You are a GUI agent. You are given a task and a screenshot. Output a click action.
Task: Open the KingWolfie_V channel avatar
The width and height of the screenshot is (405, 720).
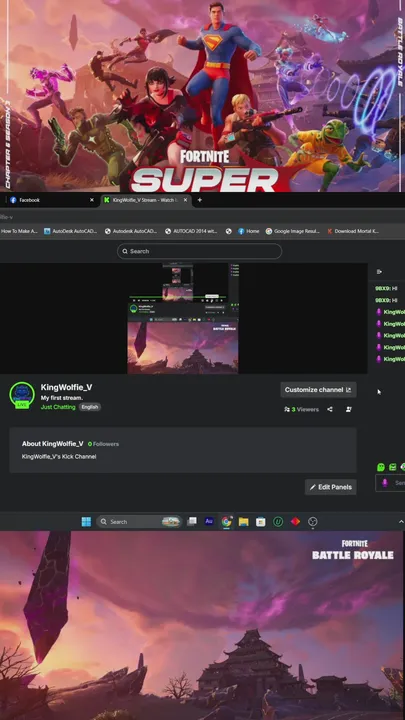[x=22, y=394]
